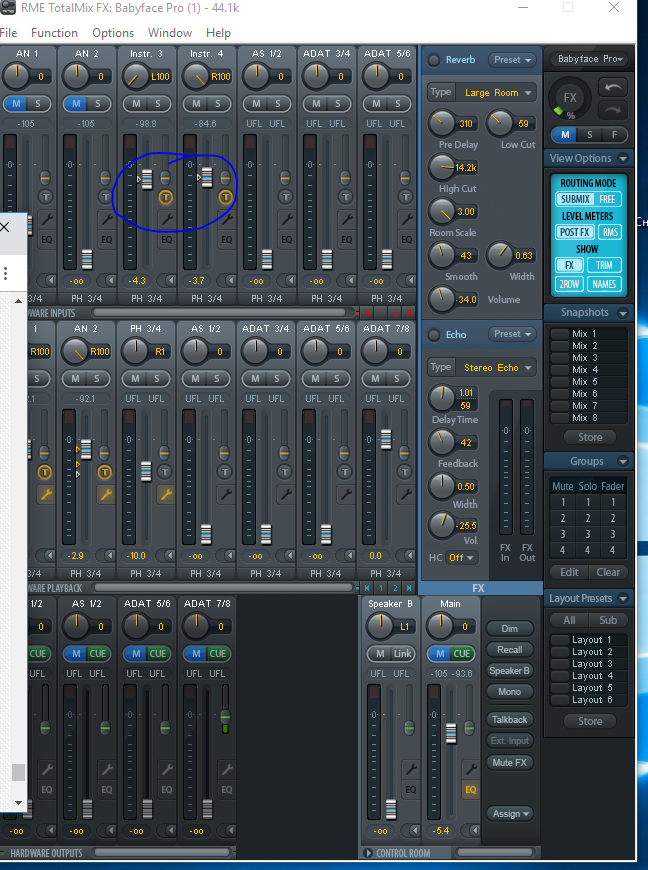
Task: Collapse the Snapshots panel
Action: (623, 313)
